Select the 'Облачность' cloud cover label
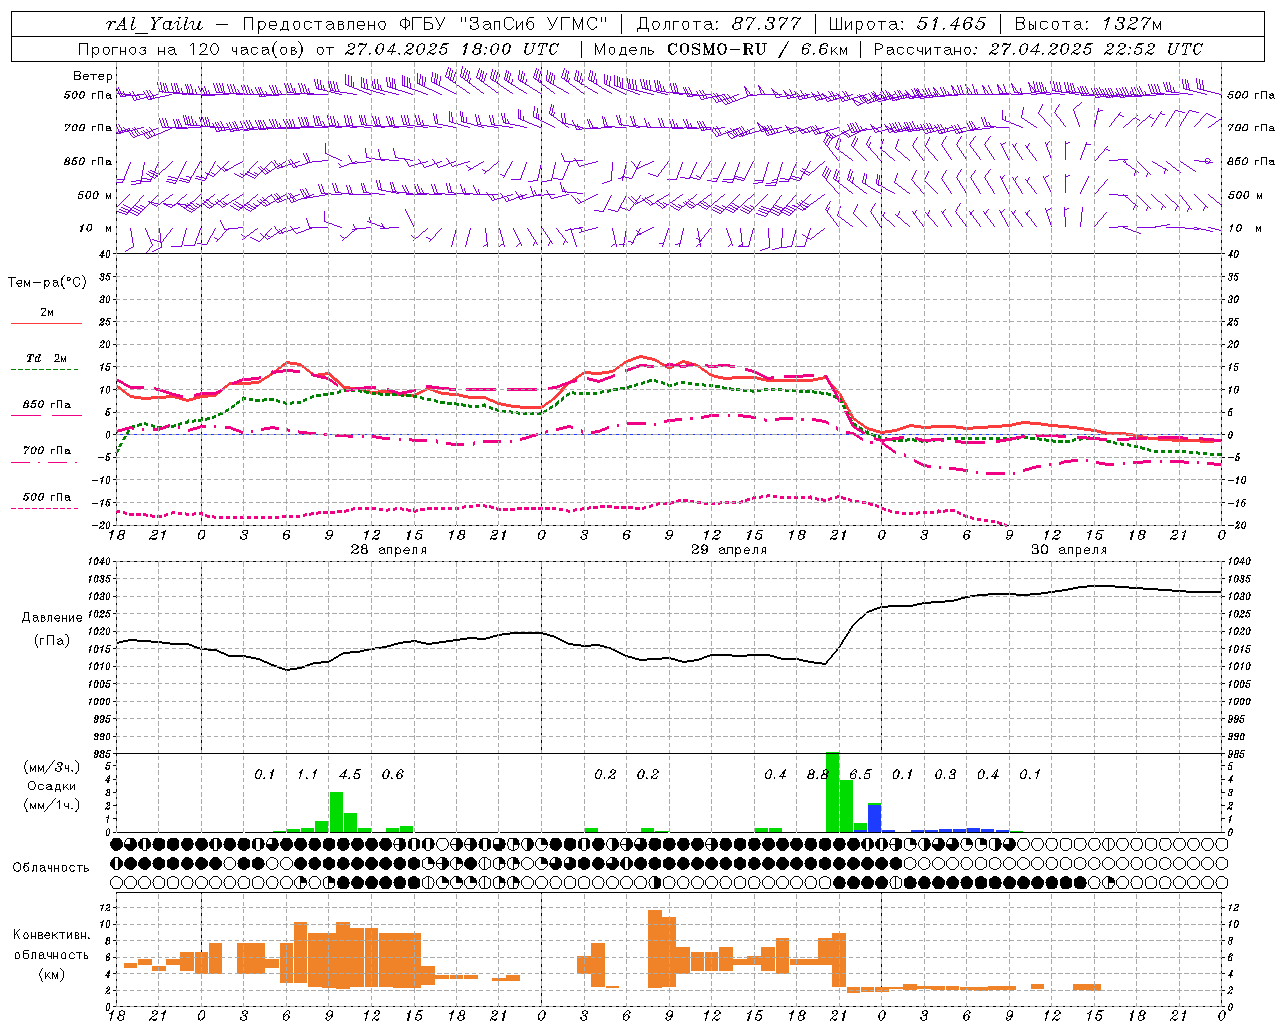This screenshot has height=1024, width=1280. point(51,868)
